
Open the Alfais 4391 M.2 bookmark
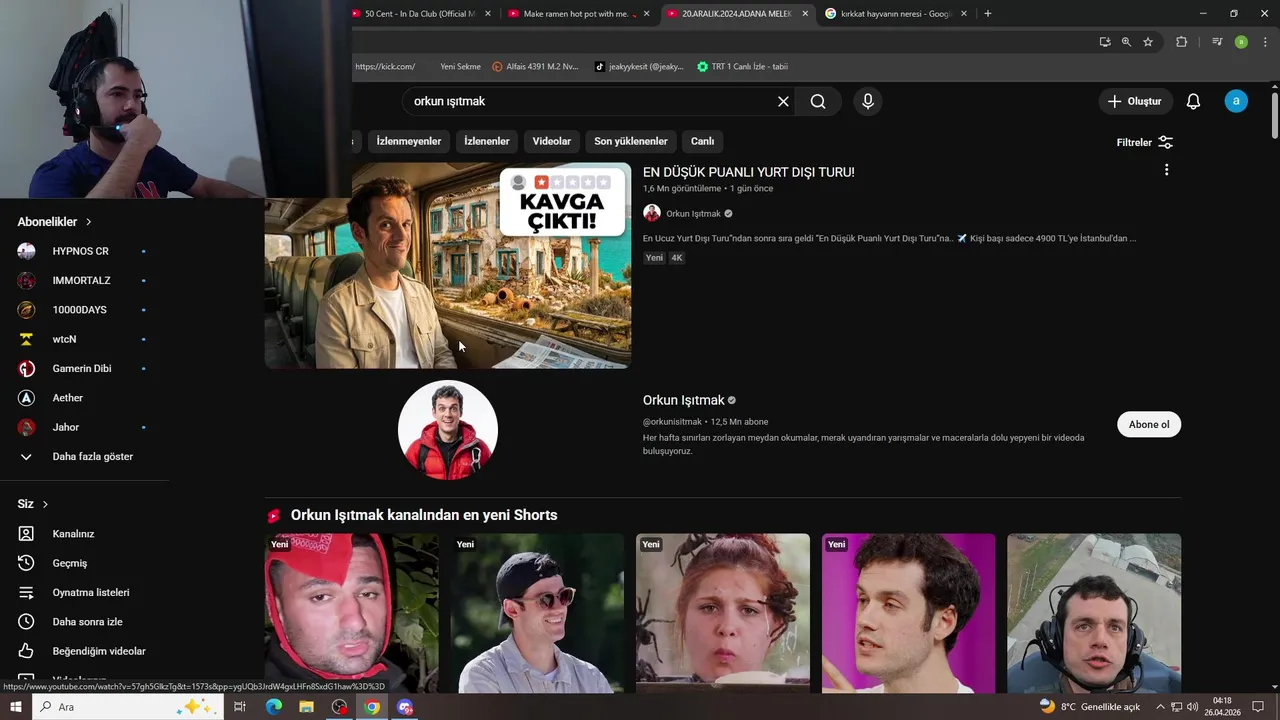click(x=535, y=67)
